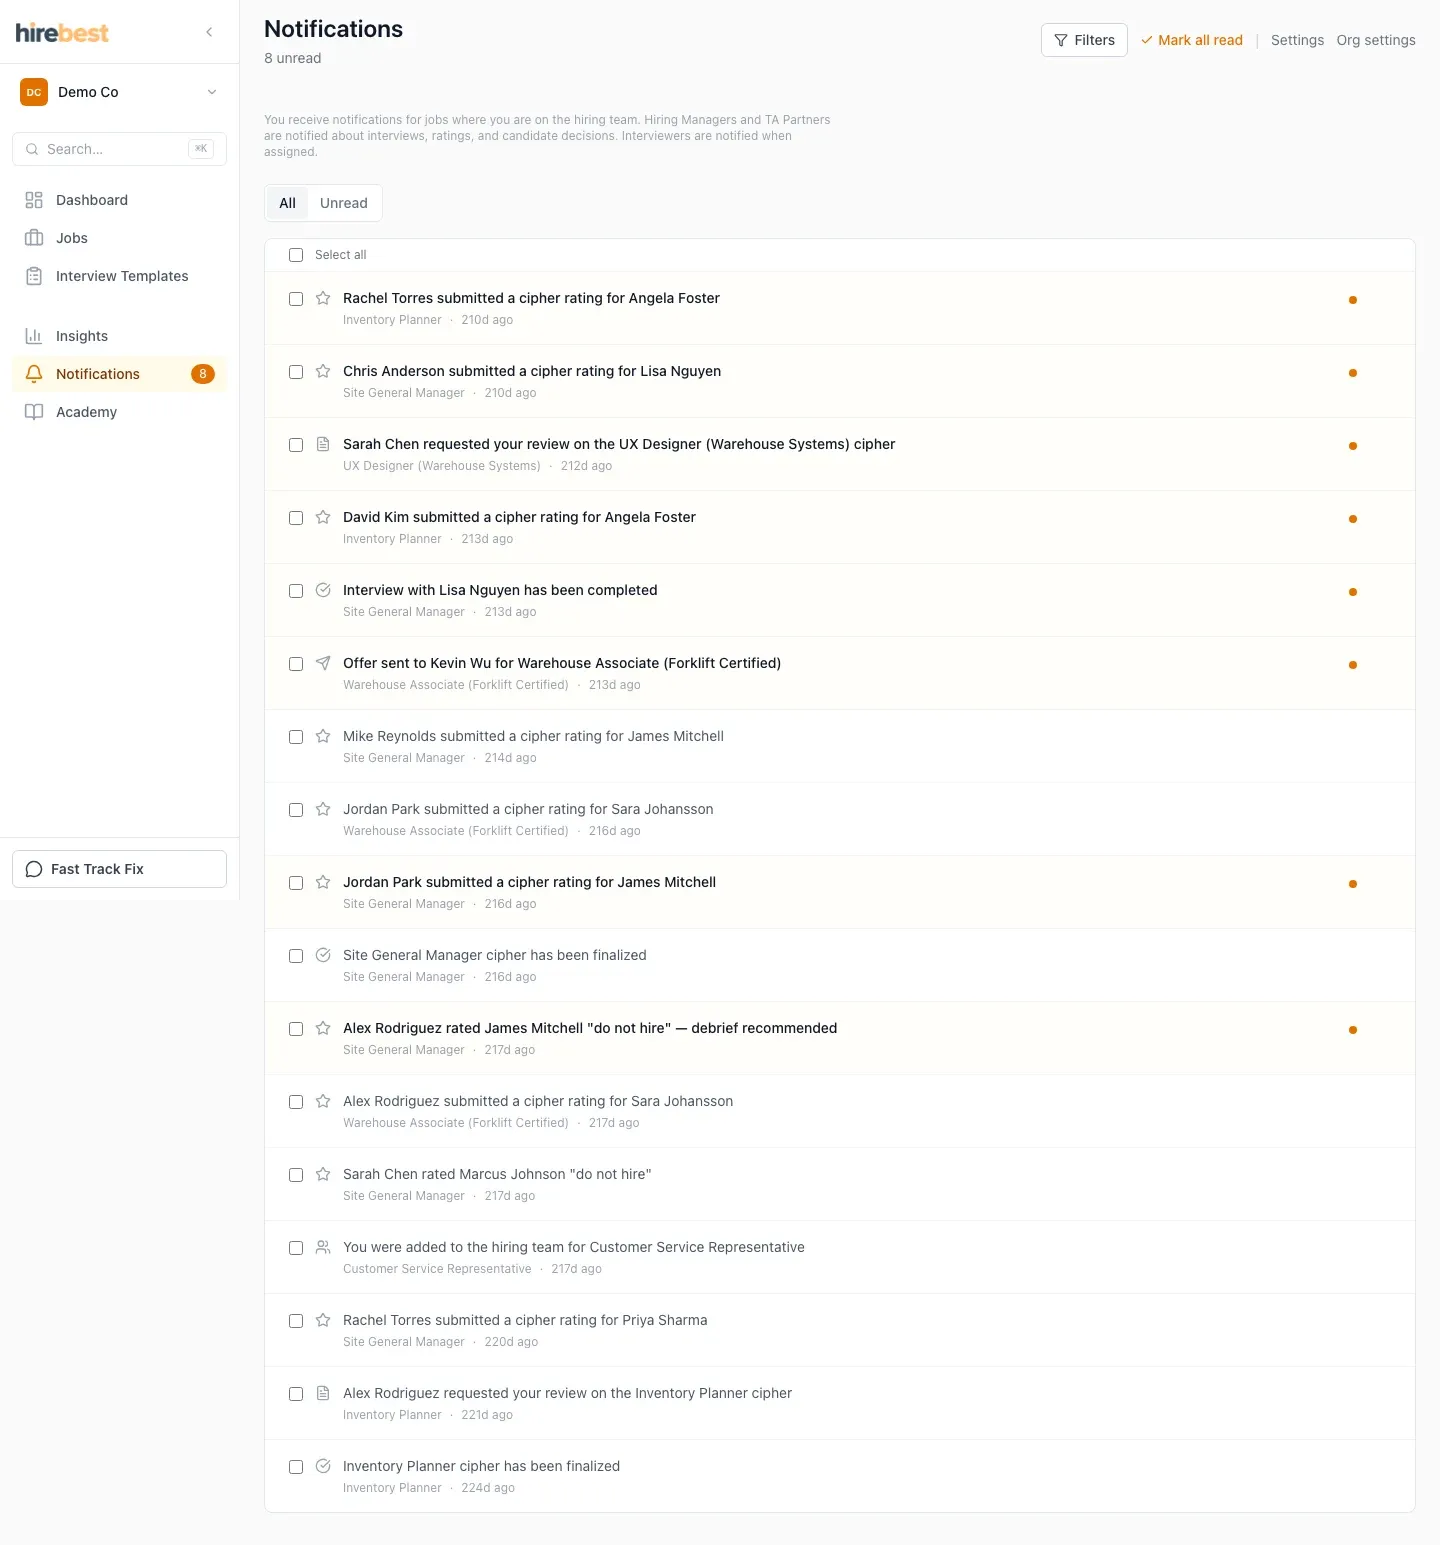Screen dimensions: 1440x1545
Task: Select checkbox for David Kim rating notification
Action: coord(296,518)
